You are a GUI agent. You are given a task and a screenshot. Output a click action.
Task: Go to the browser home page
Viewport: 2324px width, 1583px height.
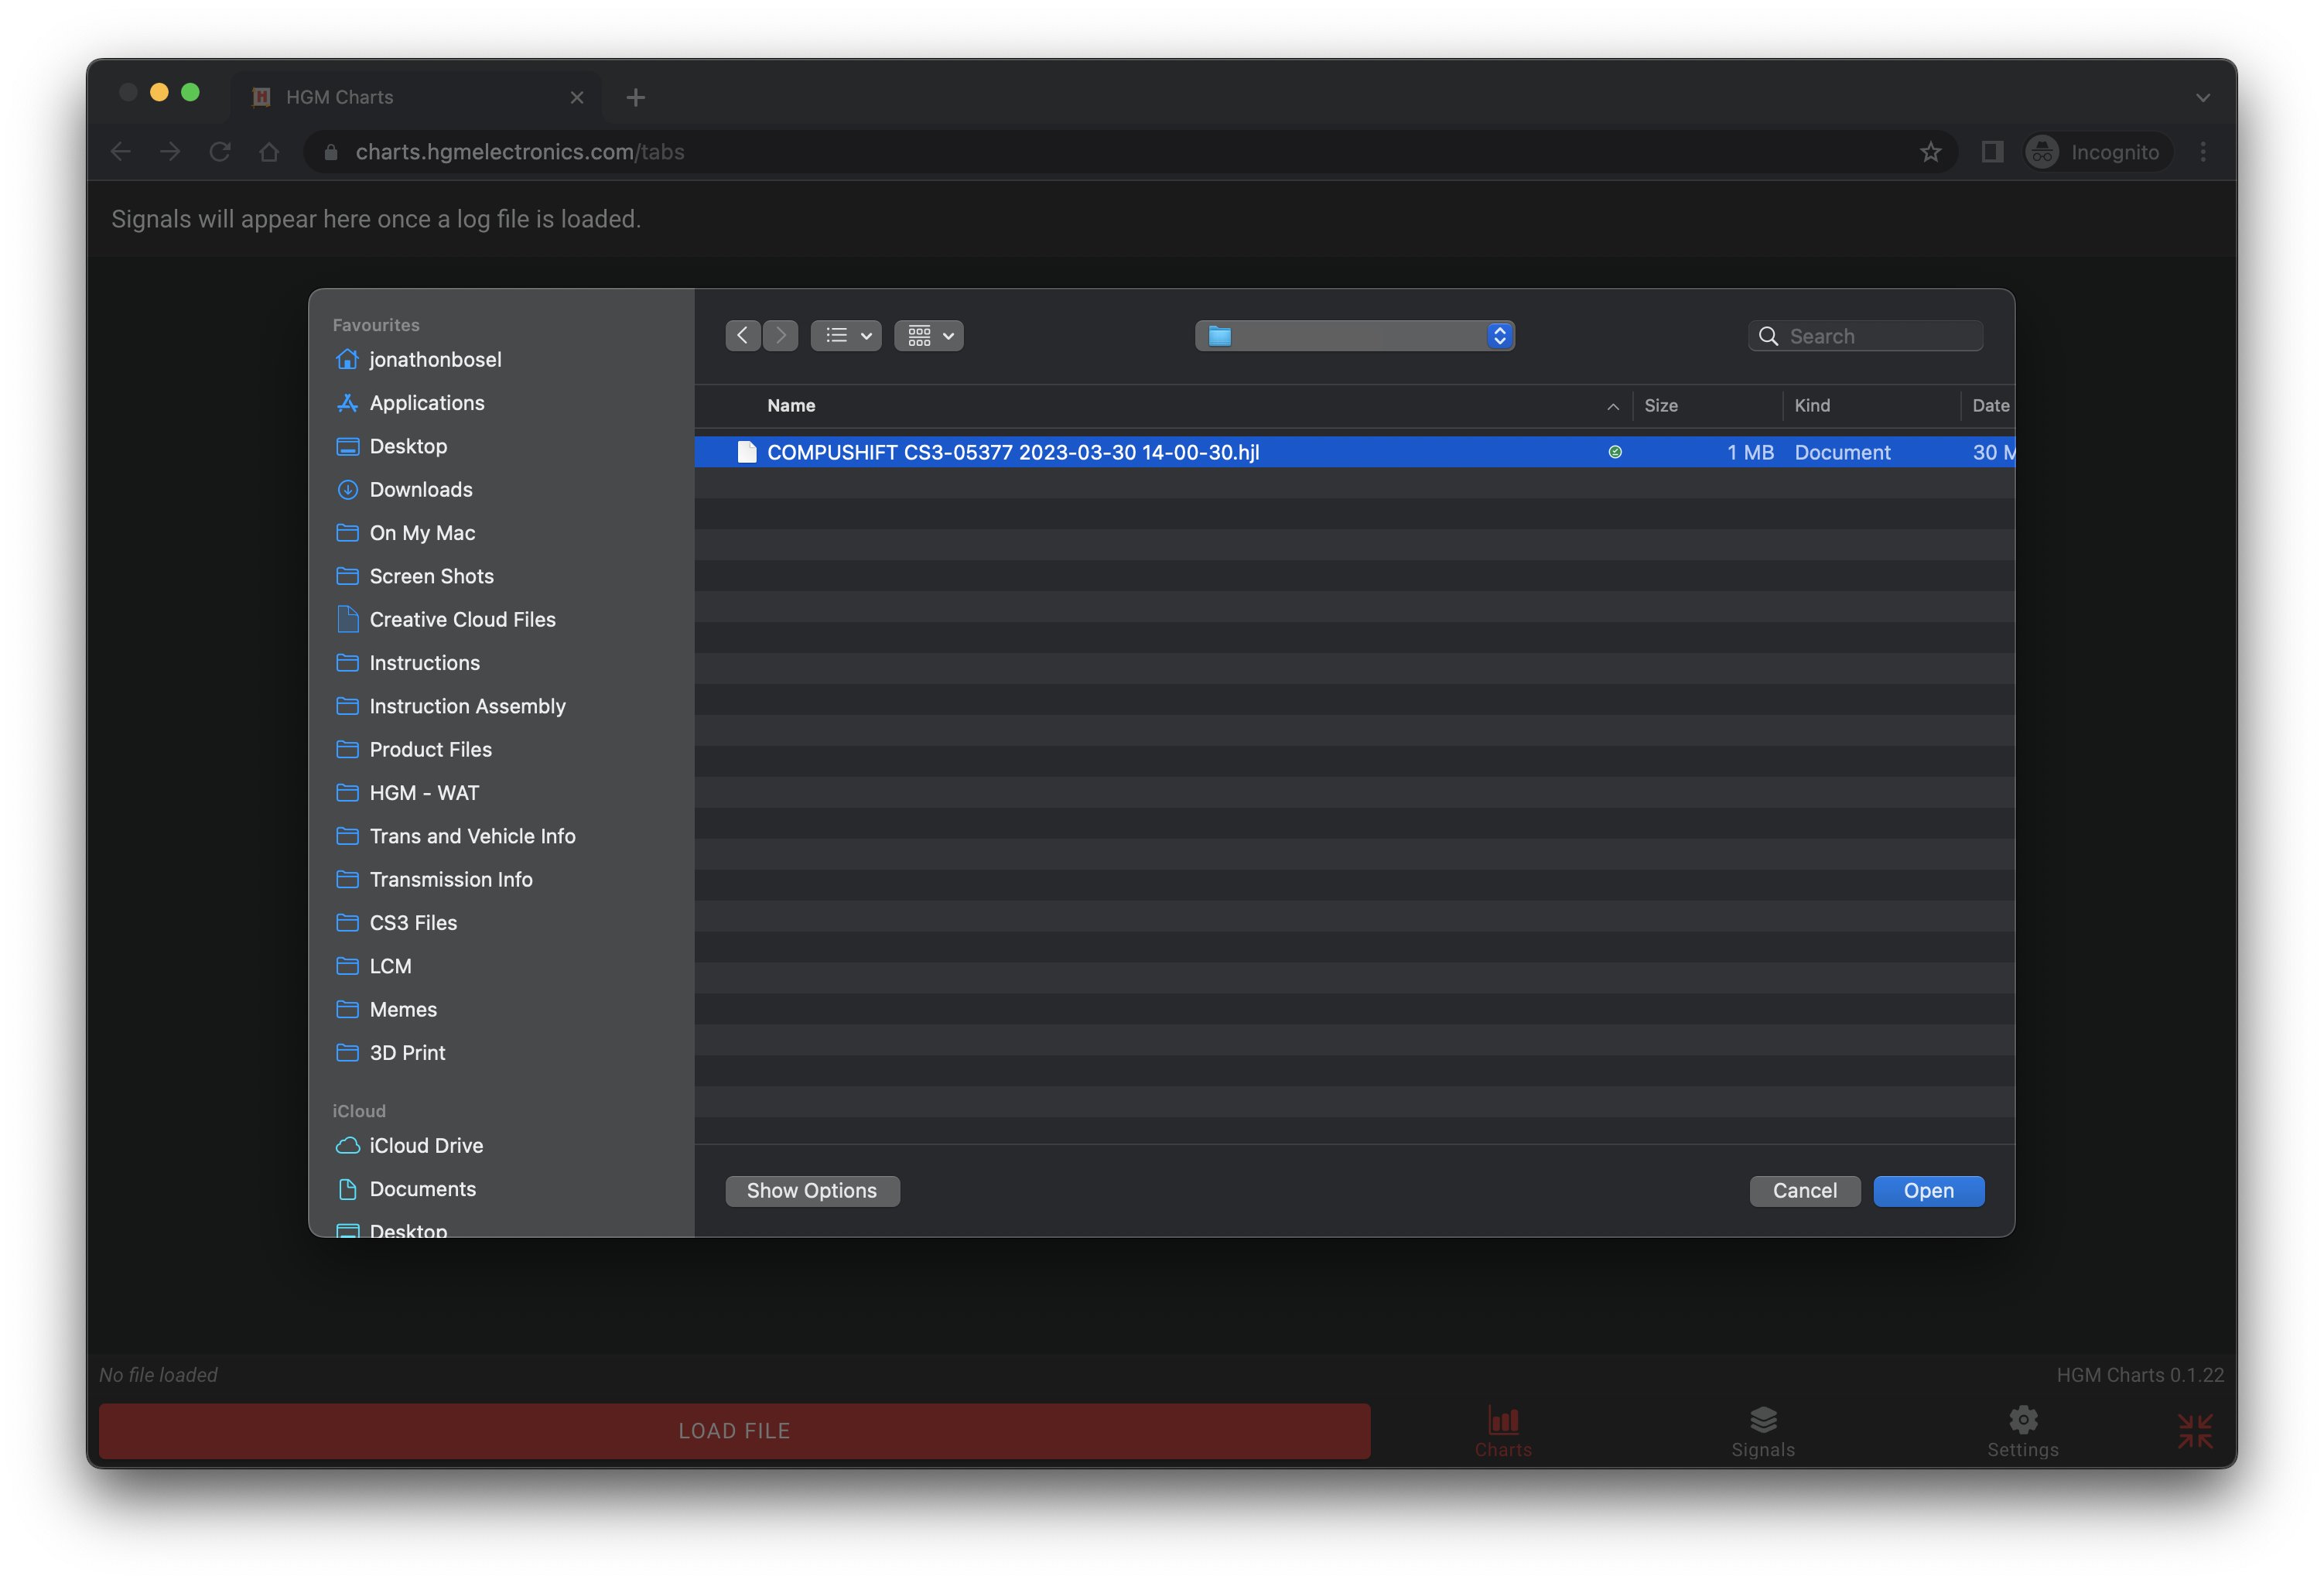[x=269, y=152]
